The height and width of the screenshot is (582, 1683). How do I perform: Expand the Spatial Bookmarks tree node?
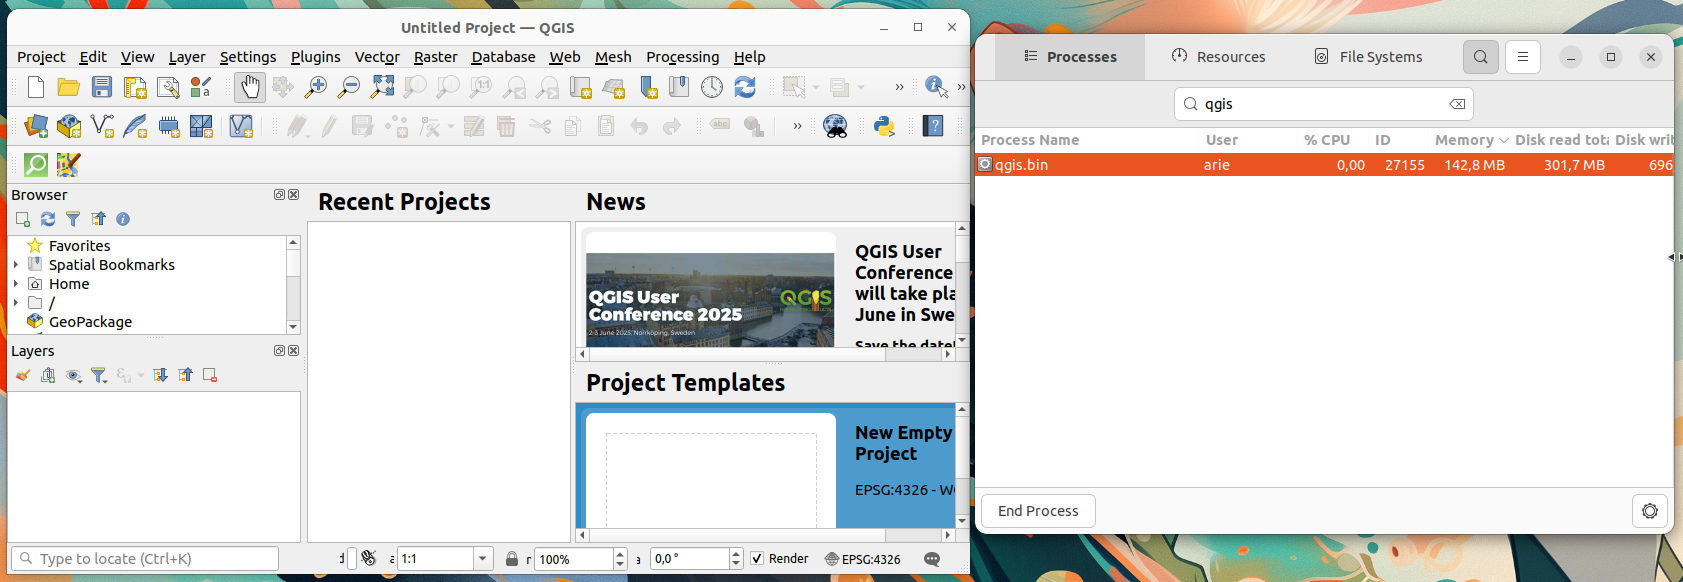click(x=16, y=265)
